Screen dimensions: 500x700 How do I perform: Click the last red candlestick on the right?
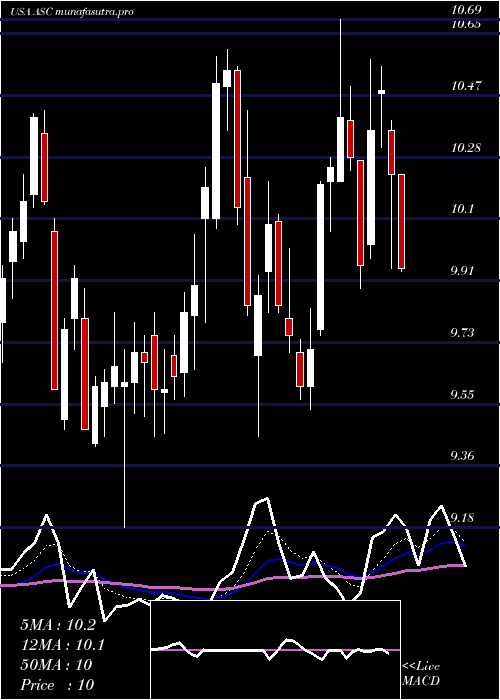click(401, 221)
